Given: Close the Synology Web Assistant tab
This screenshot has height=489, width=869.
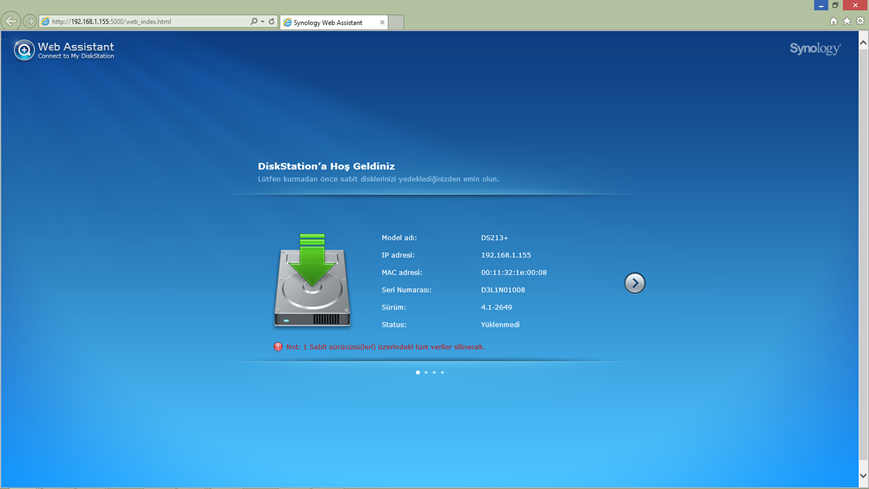Looking at the screenshot, I should pos(382,22).
